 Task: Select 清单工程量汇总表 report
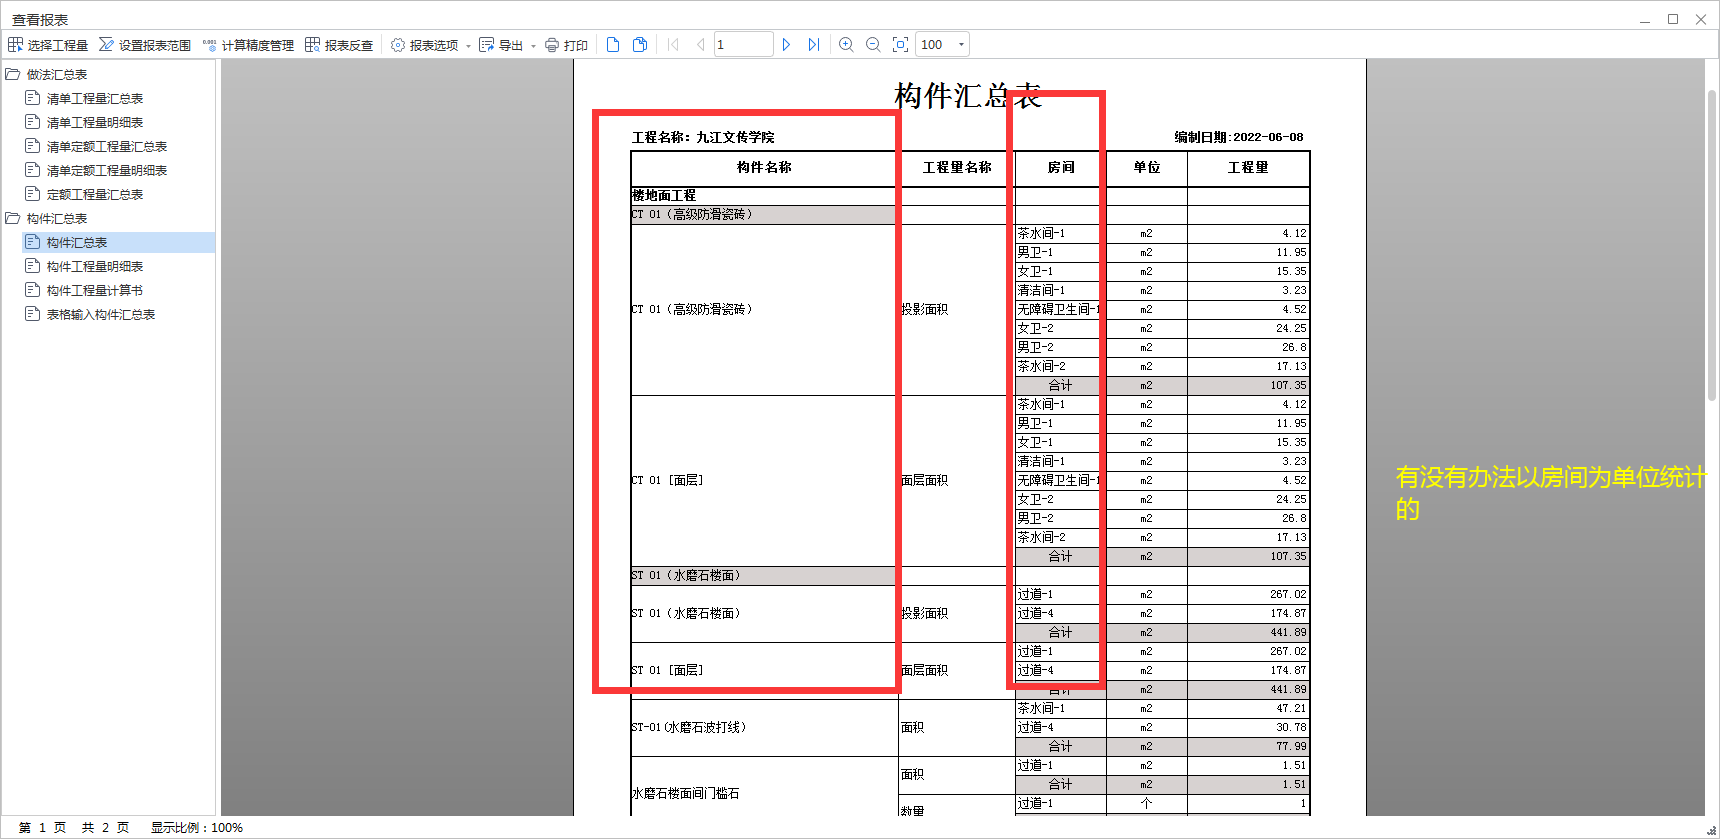pos(95,98)
